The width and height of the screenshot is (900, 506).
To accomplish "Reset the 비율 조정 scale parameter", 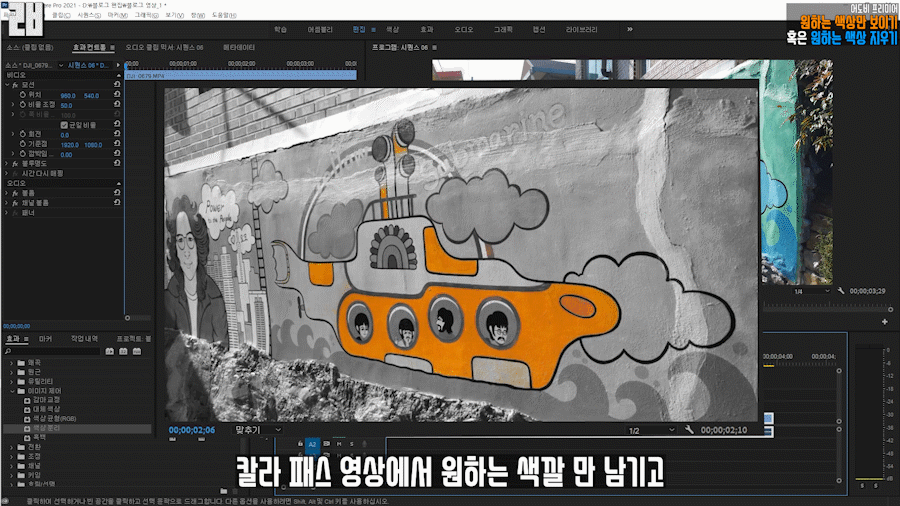I will tap(117, 104).
